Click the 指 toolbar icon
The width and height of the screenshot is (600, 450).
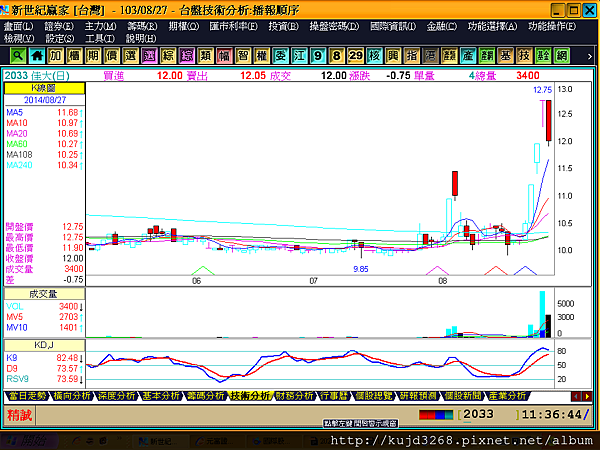[412, 56]
